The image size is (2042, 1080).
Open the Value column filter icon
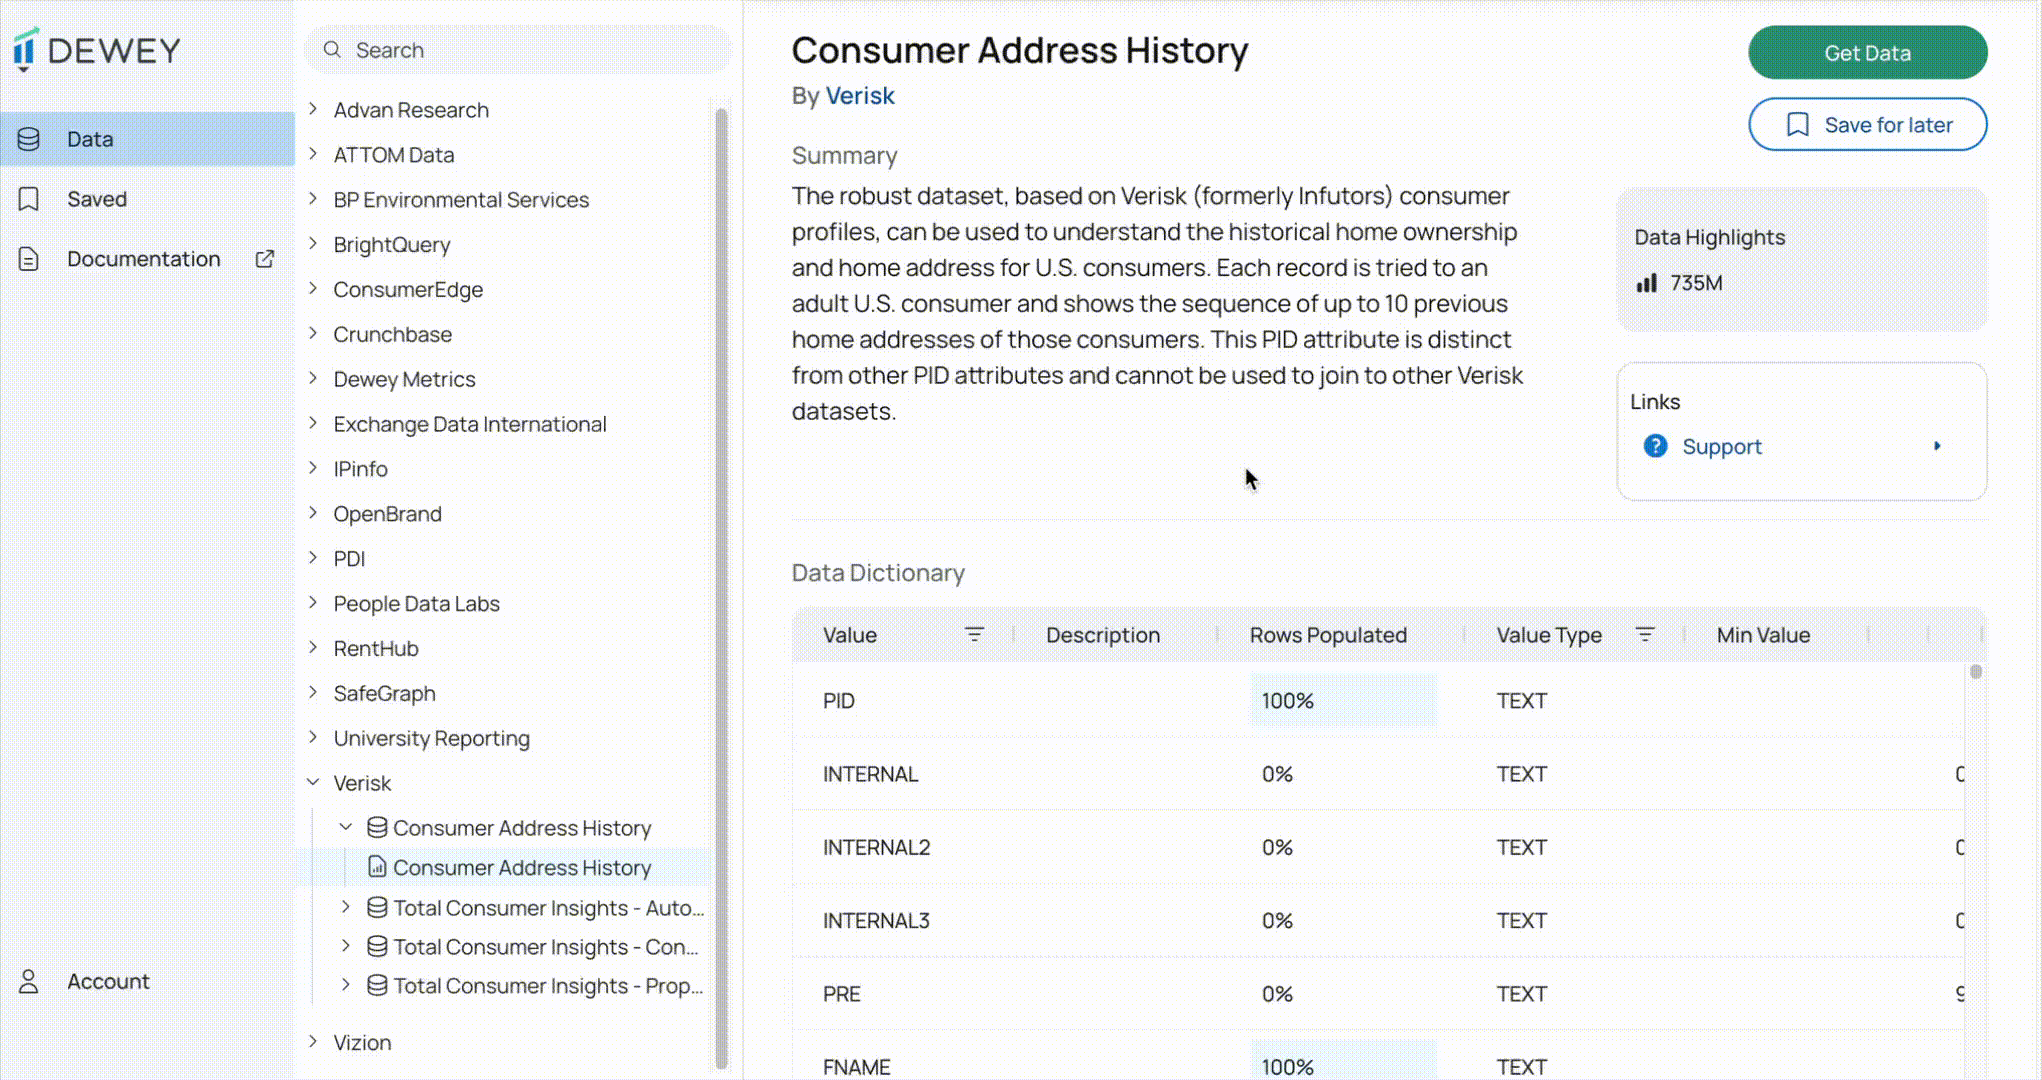click(974, 634)
